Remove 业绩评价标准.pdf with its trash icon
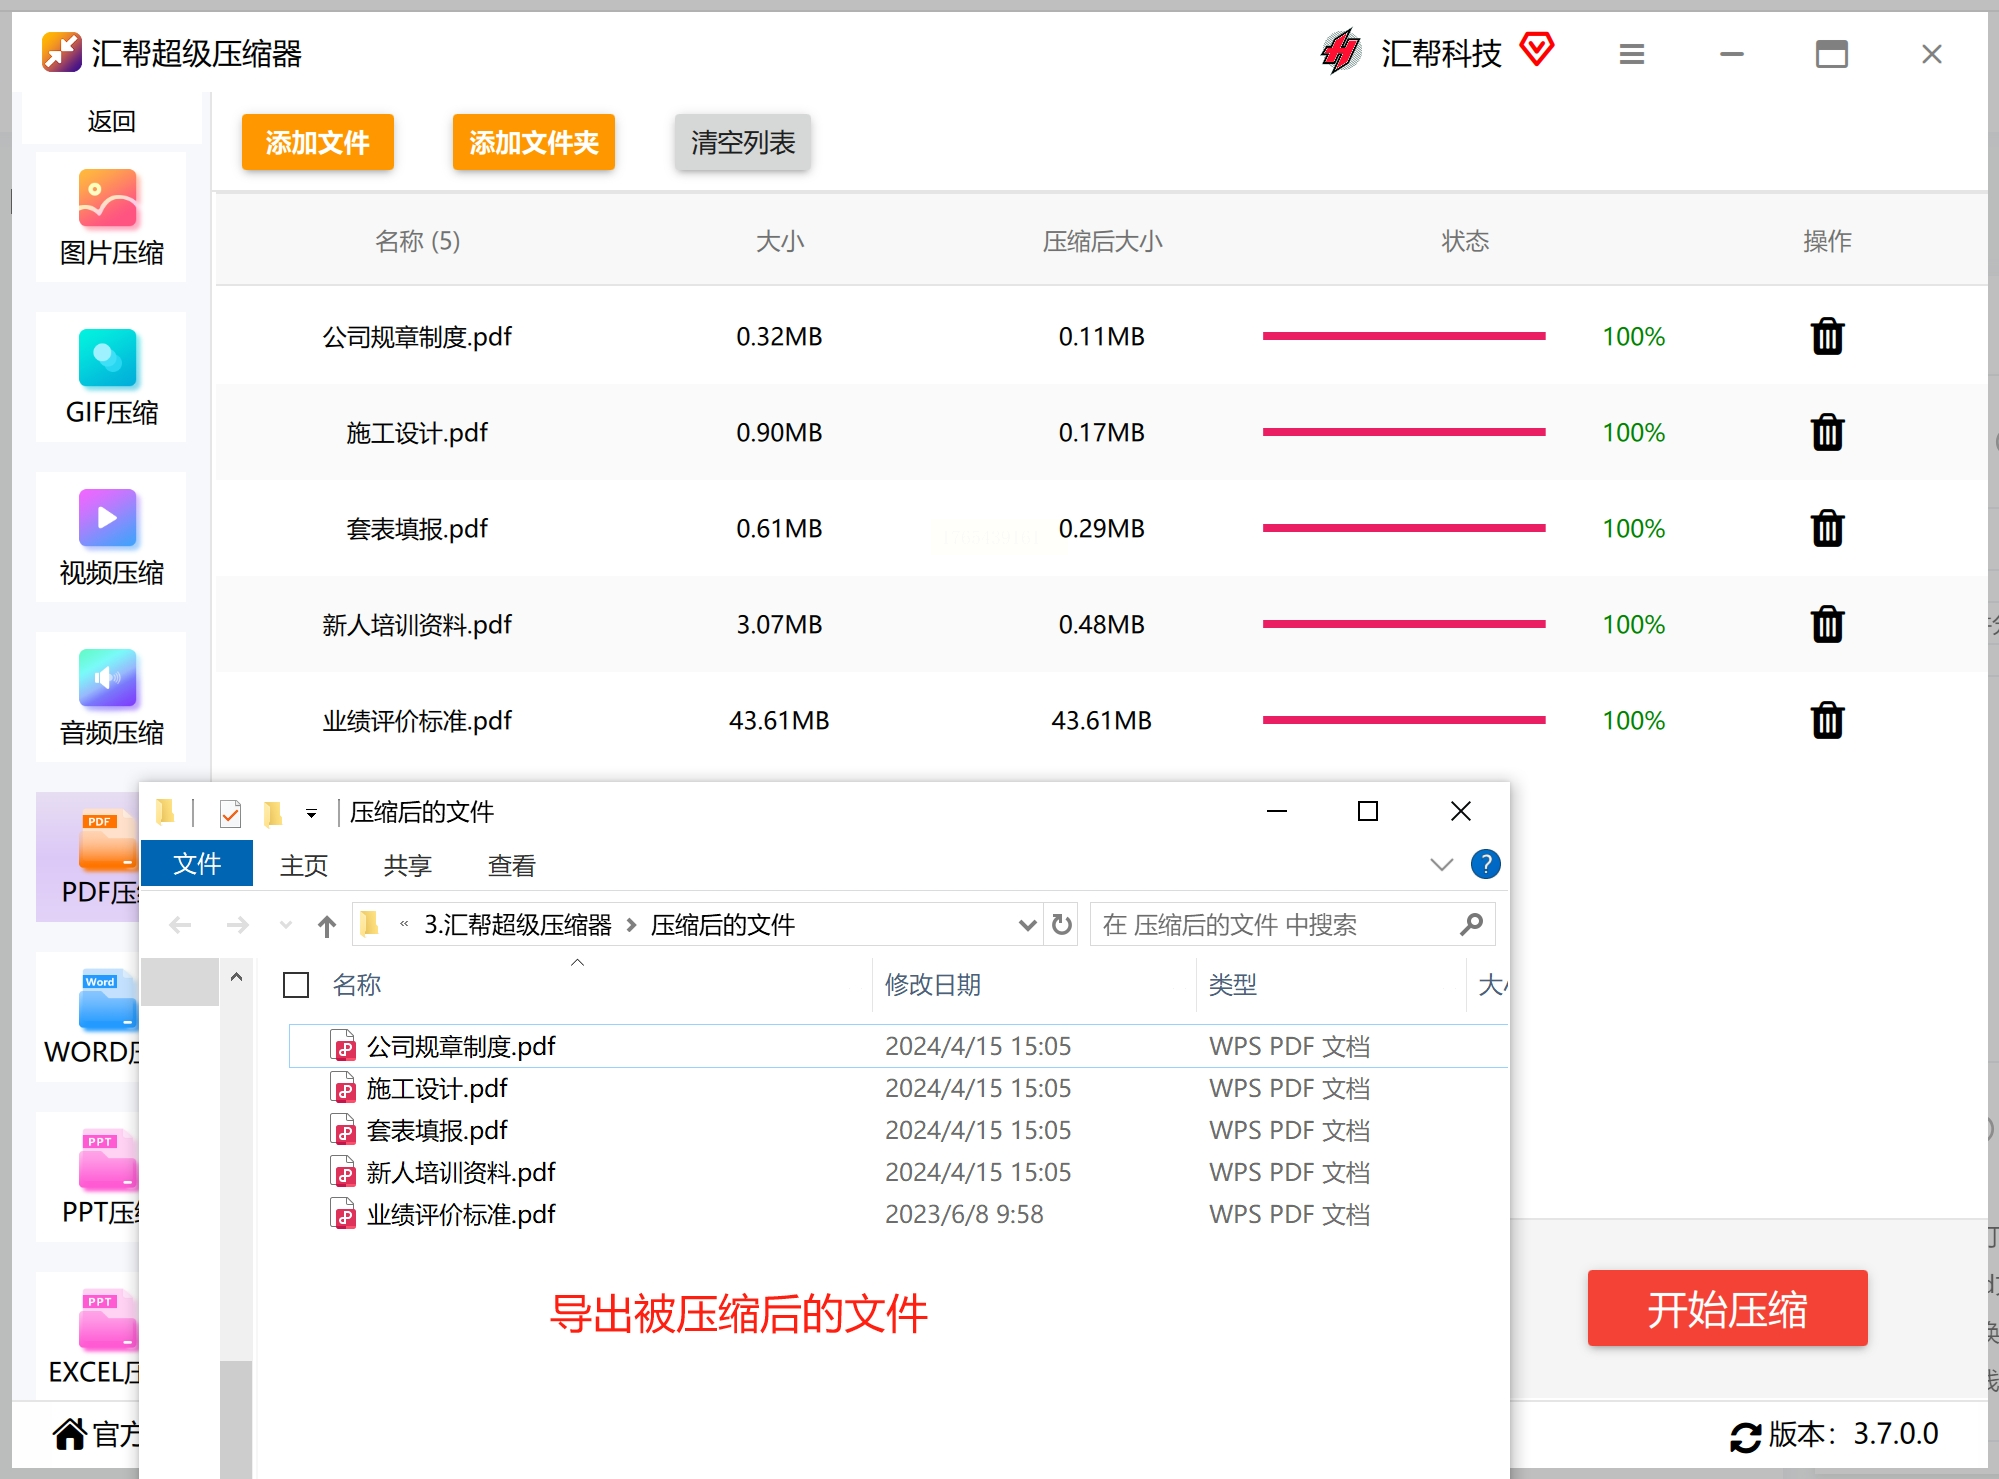Screen dimensions: 1999x1479 tap(1826, 720)
